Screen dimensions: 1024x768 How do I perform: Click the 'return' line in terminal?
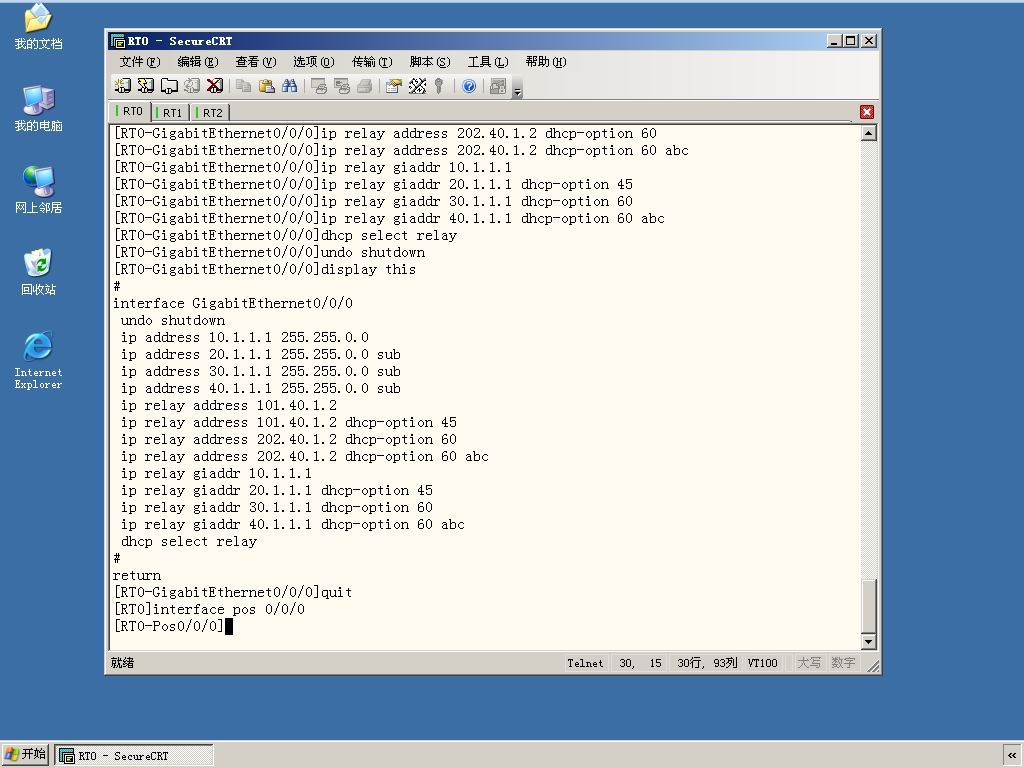tap(137, 575)
